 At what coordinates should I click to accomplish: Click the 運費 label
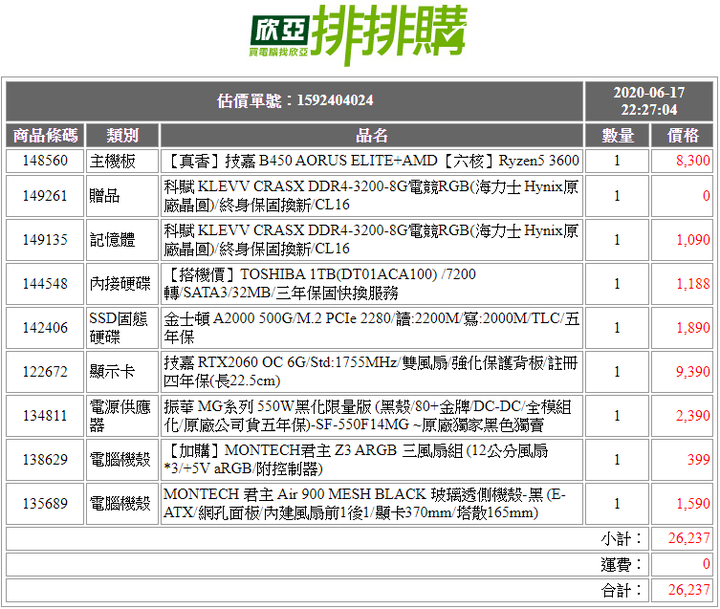[x=620, y=564]
